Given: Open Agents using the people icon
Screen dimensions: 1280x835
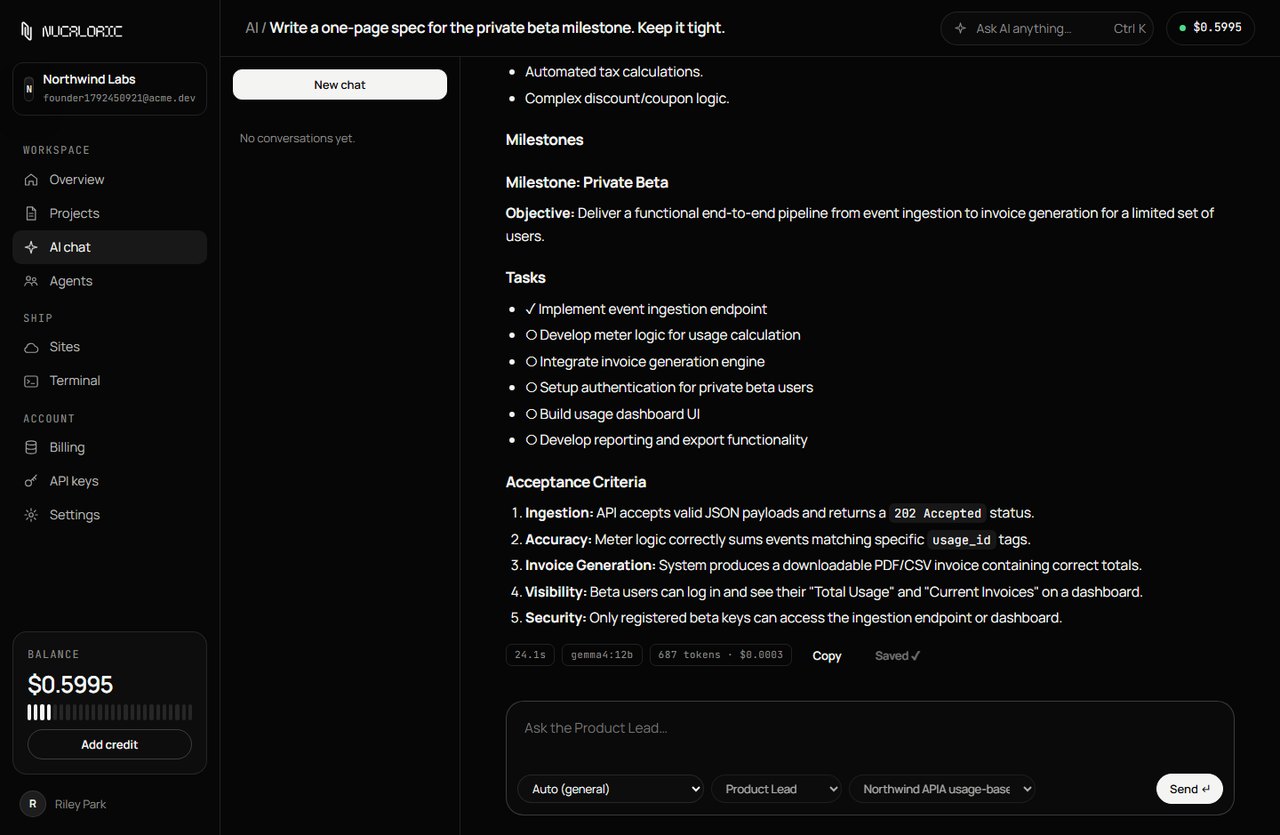Looking at the screenshot, I should 31,281.
